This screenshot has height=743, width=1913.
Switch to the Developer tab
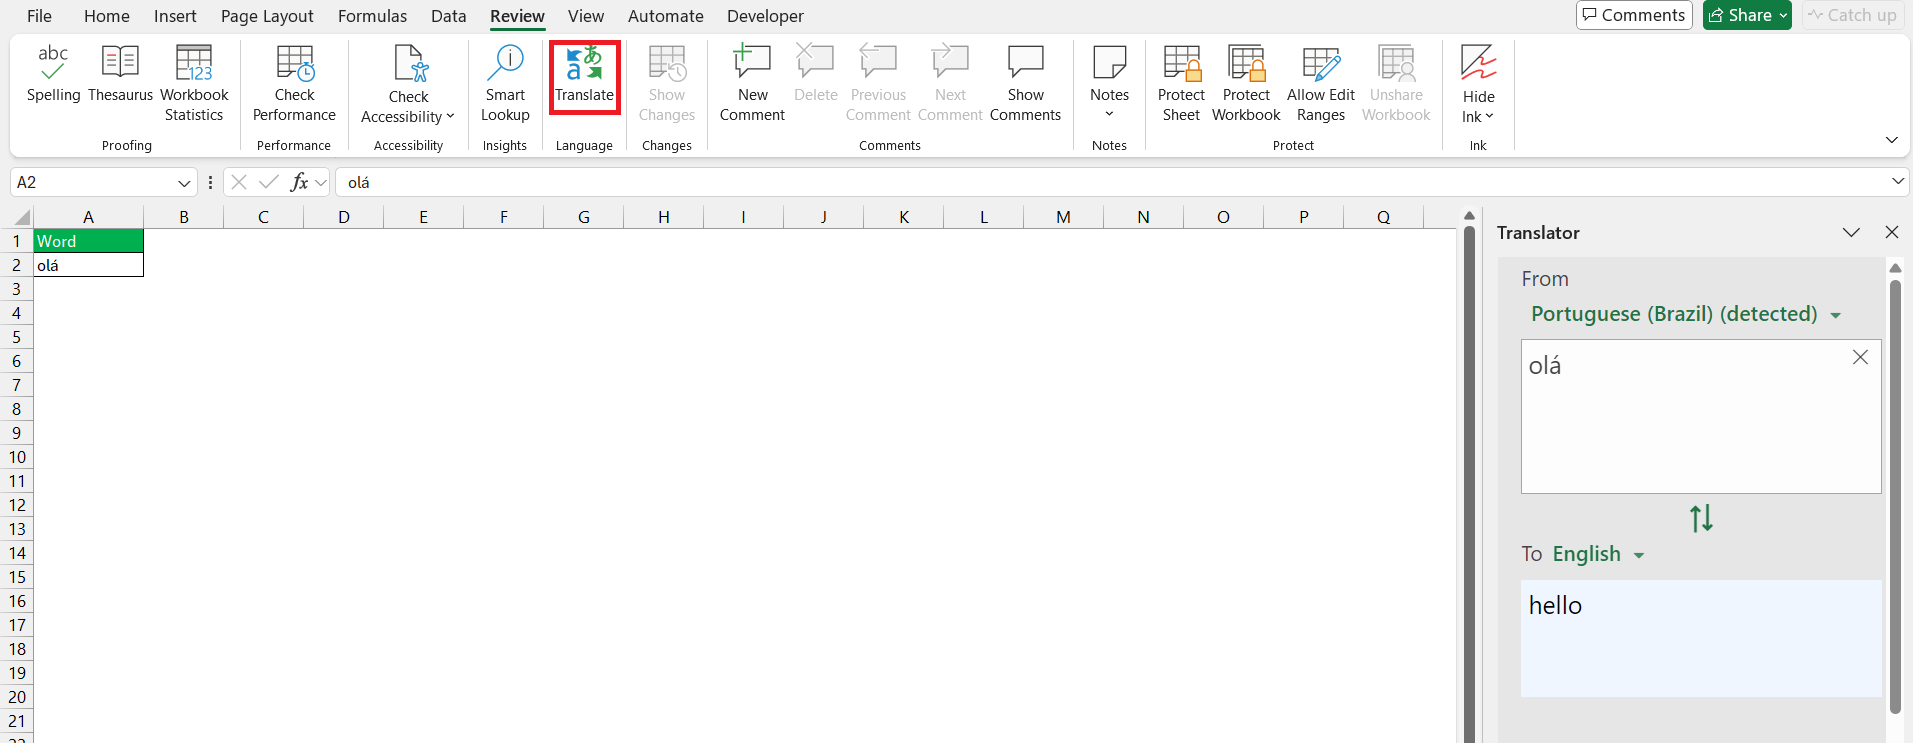(x=765, y=16)
